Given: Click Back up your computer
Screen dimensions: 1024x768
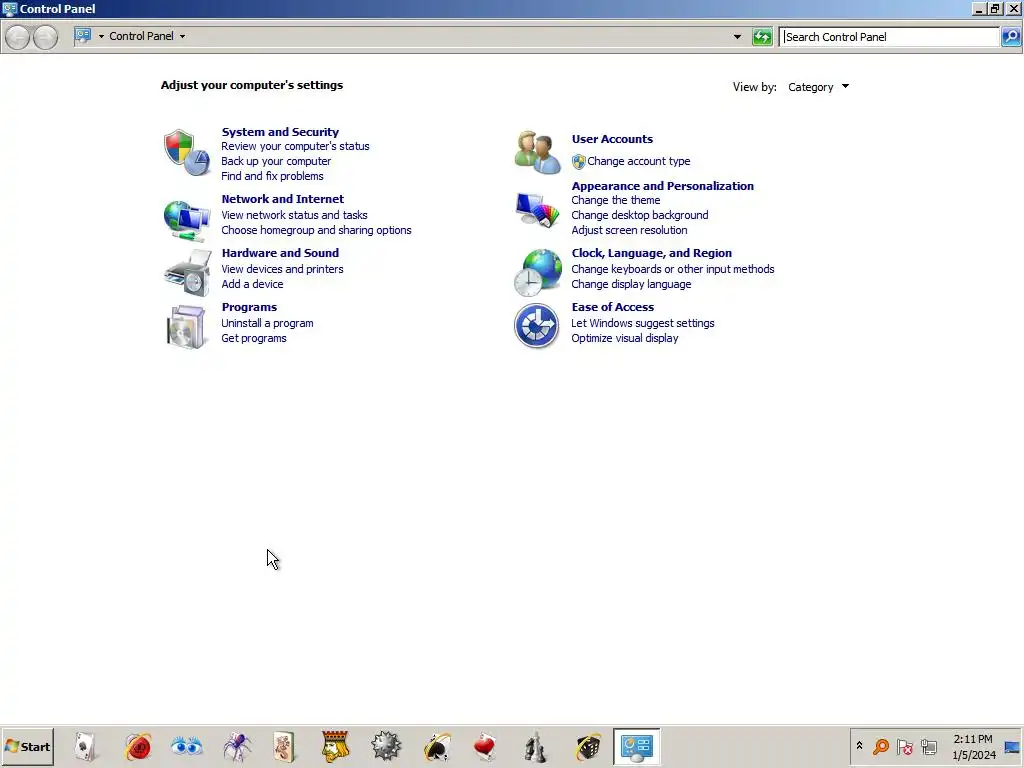Looking at the screenshot, I should point(276,161).
